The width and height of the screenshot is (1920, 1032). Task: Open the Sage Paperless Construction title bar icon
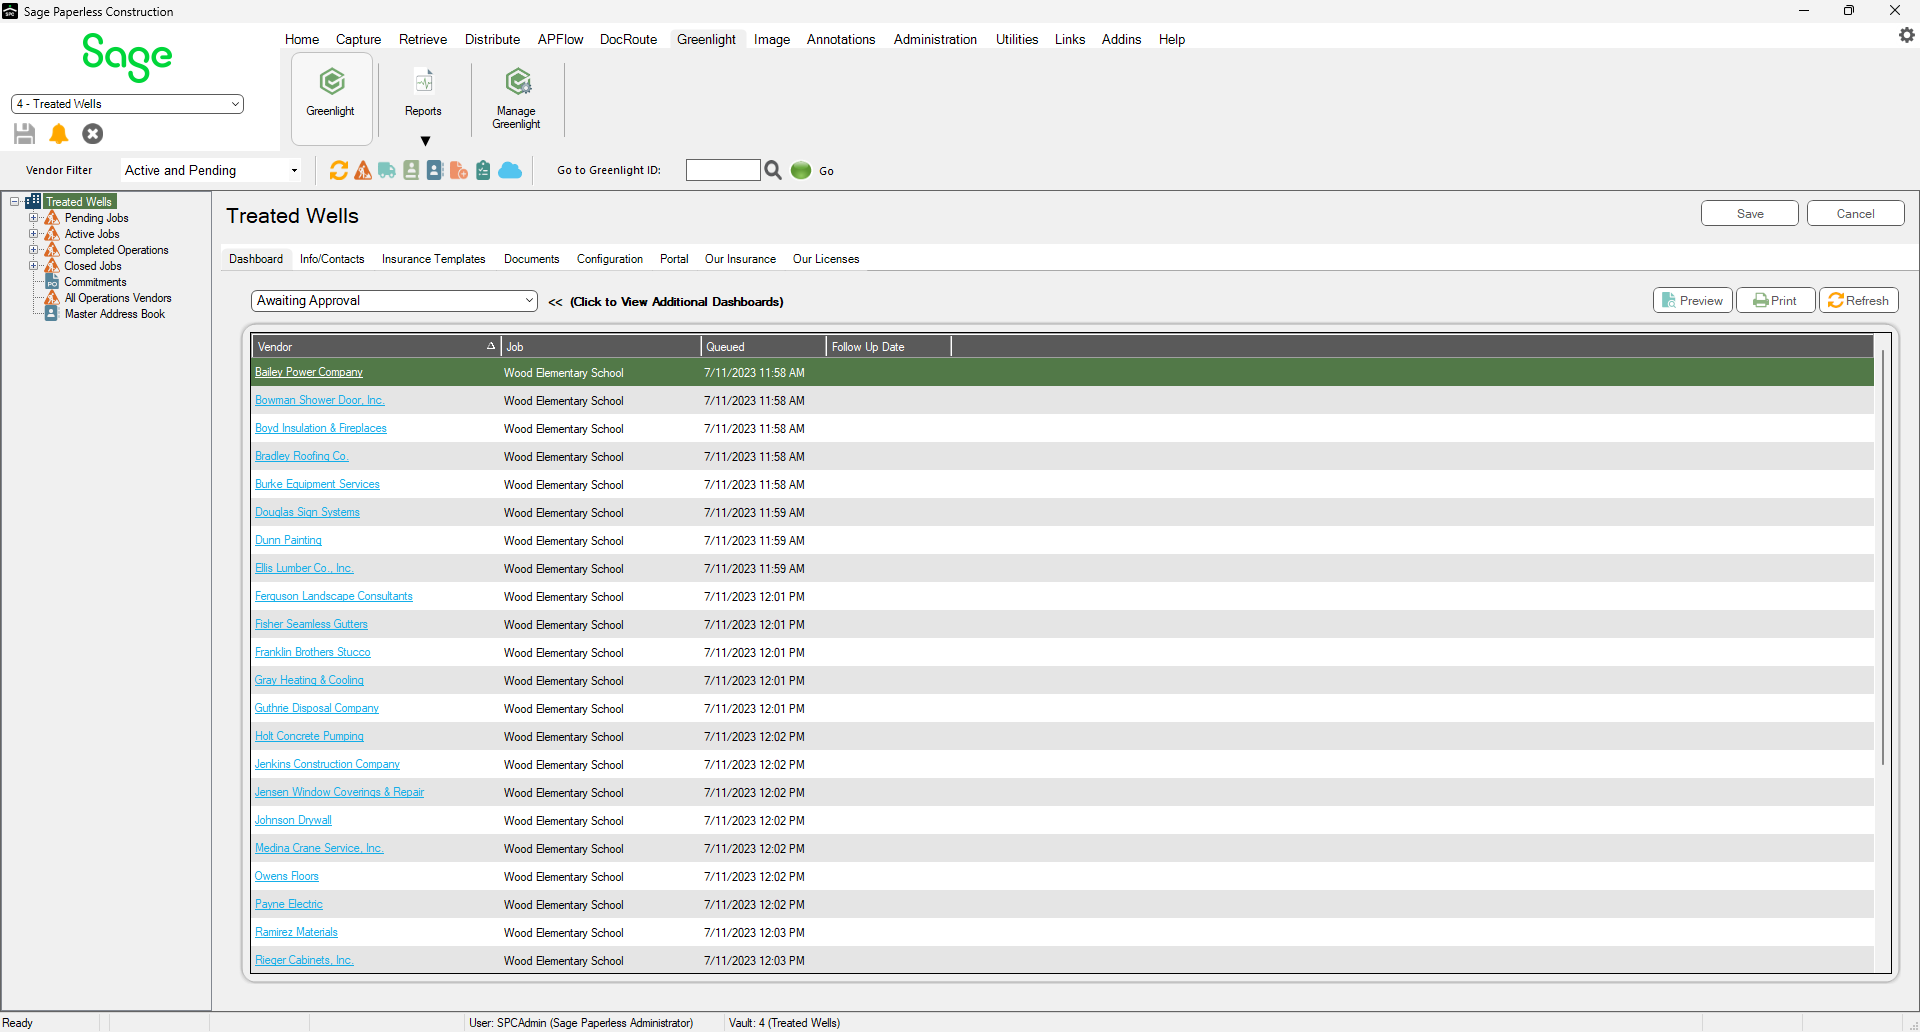pyautogui.click(x=10, y=11)
